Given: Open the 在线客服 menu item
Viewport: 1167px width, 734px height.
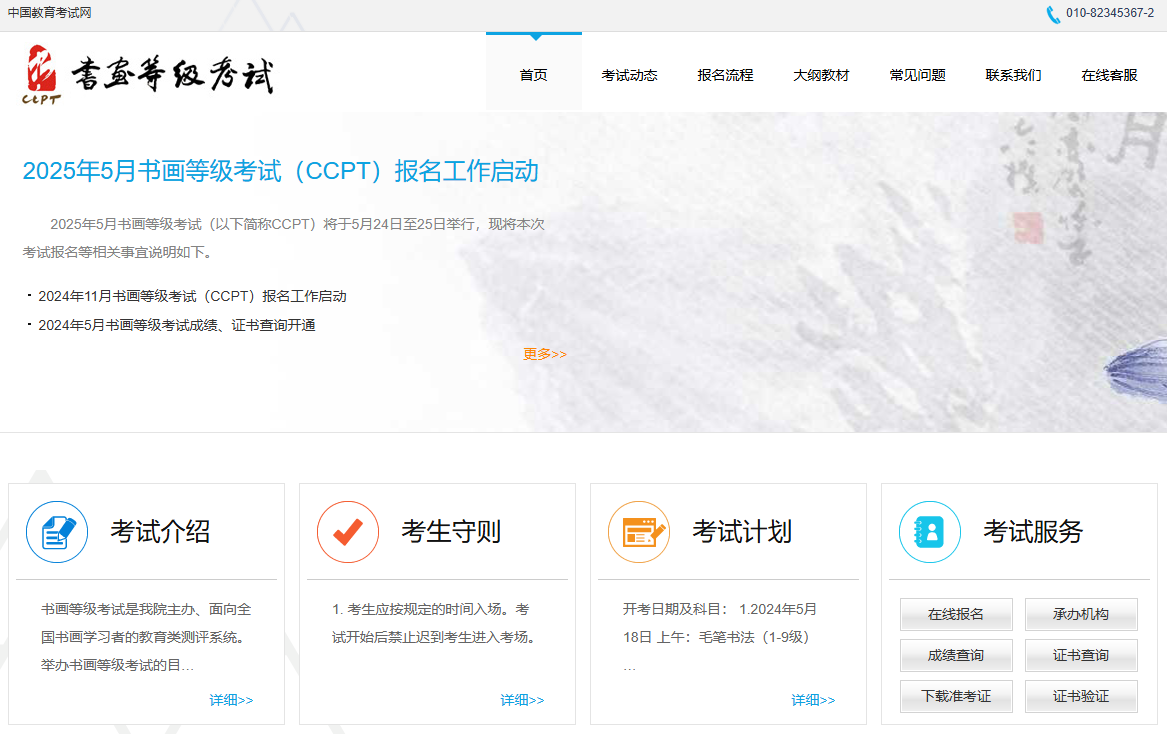Looking at the screenshot, I should pos(1110,75).
